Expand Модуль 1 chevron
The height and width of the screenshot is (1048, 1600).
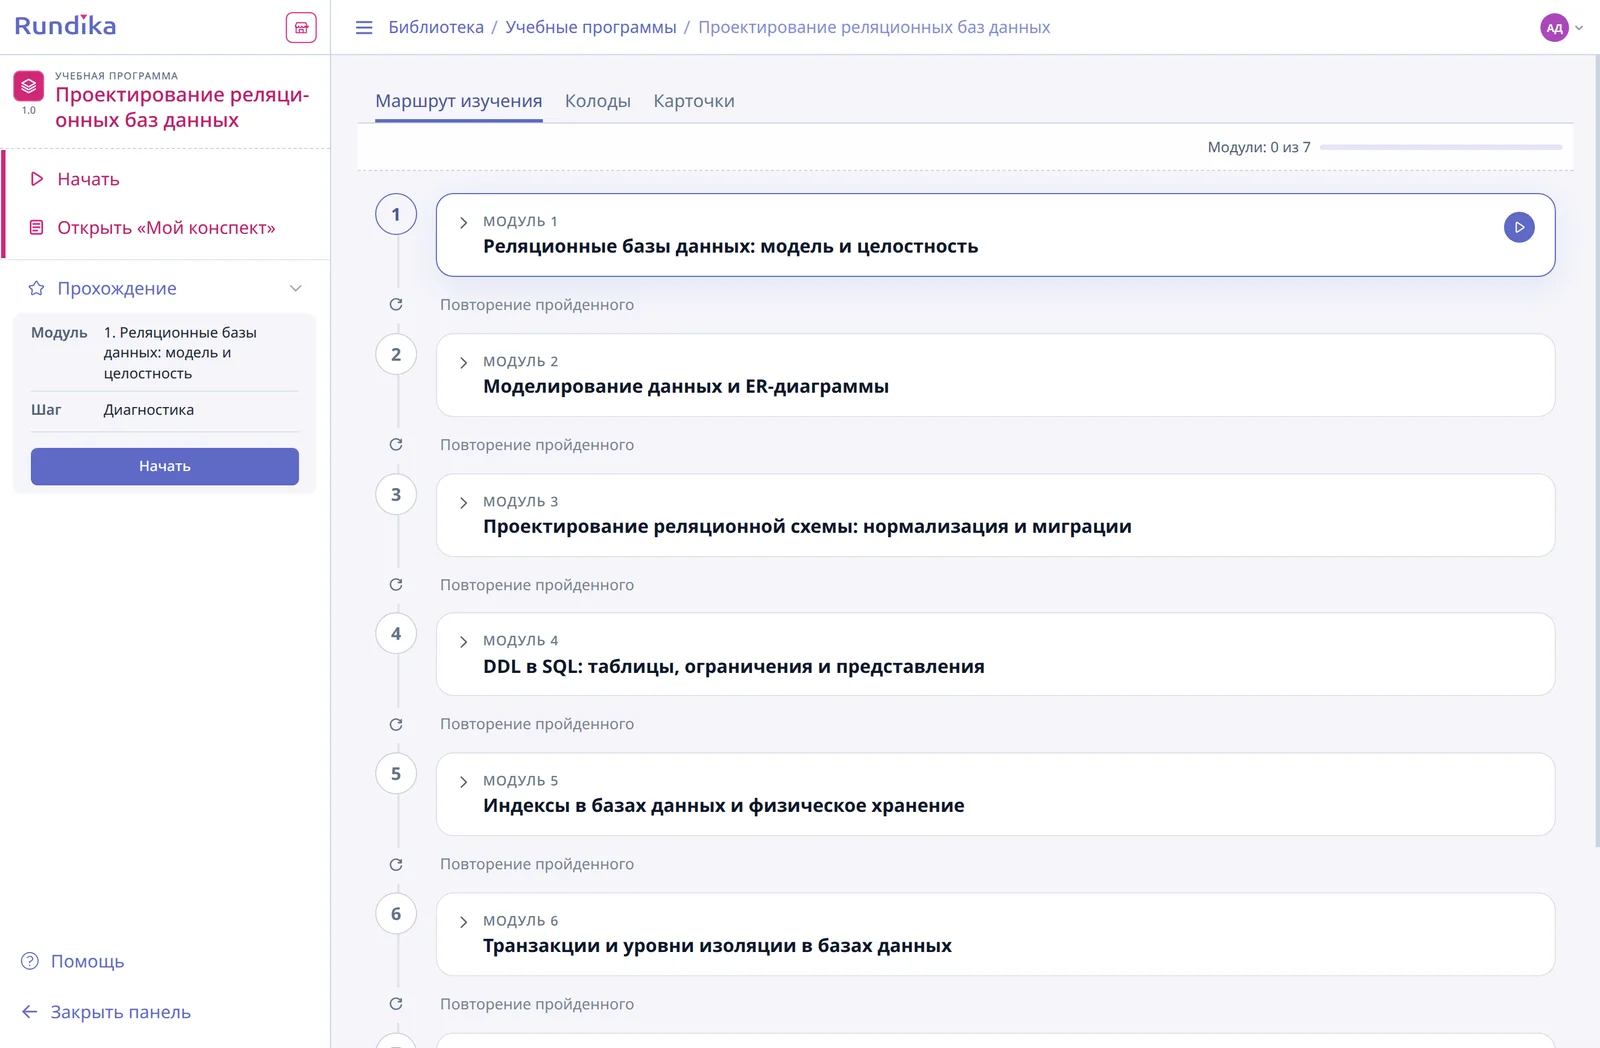[x=463, y=222]
